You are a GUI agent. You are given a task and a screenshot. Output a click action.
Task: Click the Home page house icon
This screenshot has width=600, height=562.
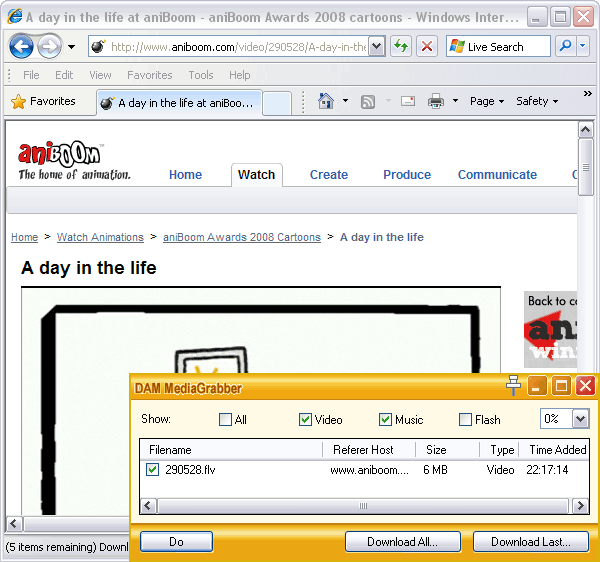(x=326, y=101)
